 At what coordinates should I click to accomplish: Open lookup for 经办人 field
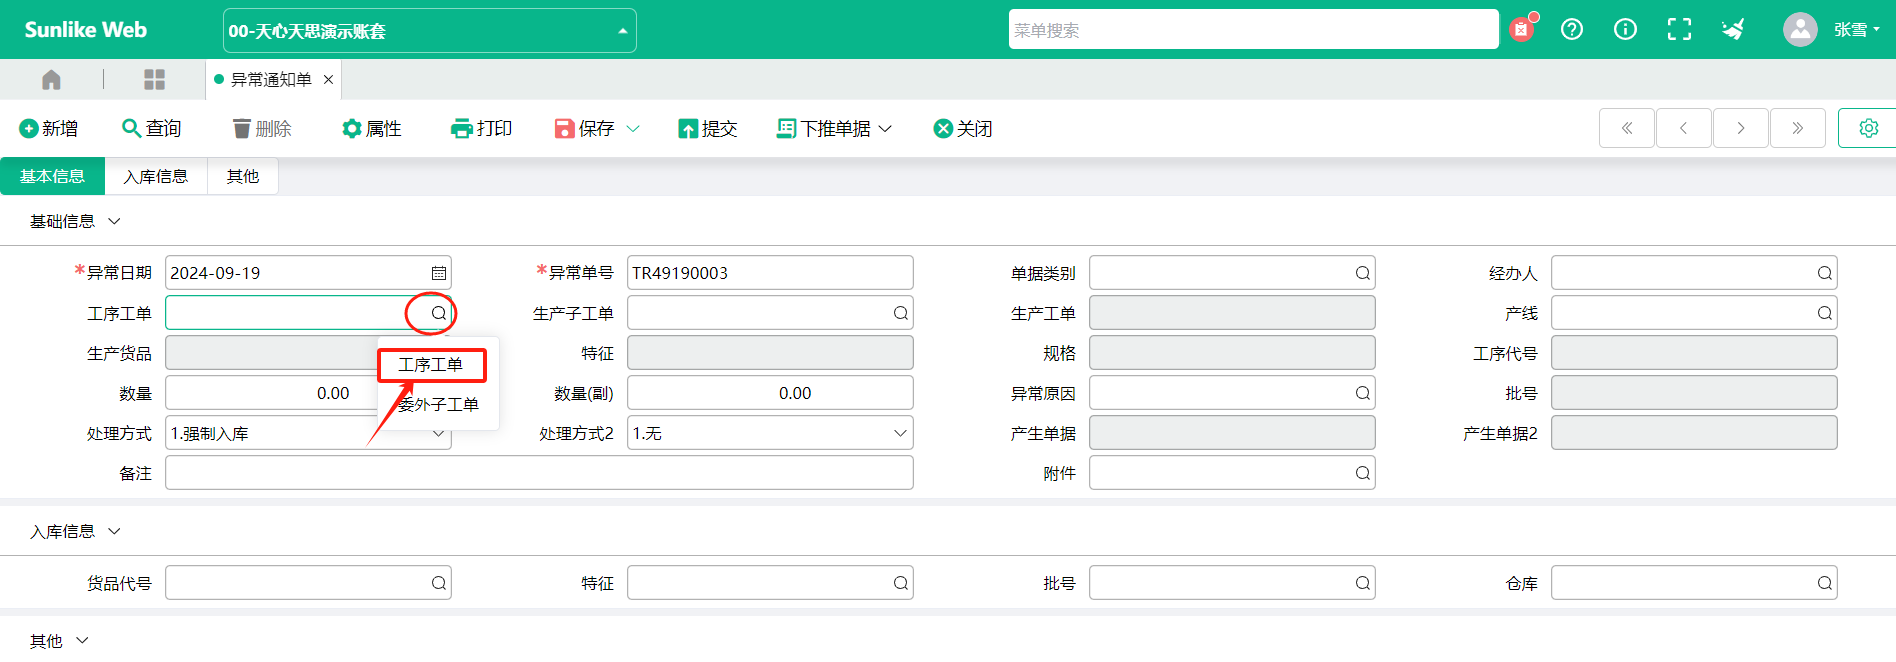pos(1825,273)
